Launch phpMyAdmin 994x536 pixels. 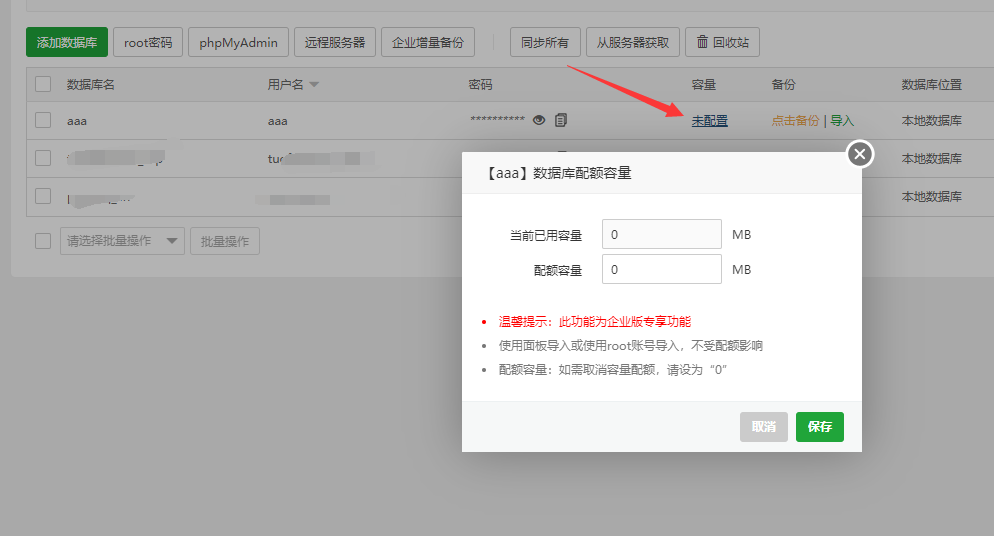[x=238, y=42]
